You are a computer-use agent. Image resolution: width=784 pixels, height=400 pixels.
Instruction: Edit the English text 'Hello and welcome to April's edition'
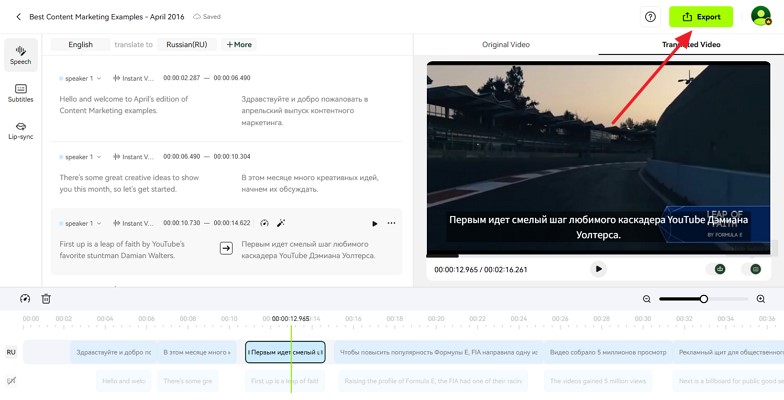pos(124,104)
